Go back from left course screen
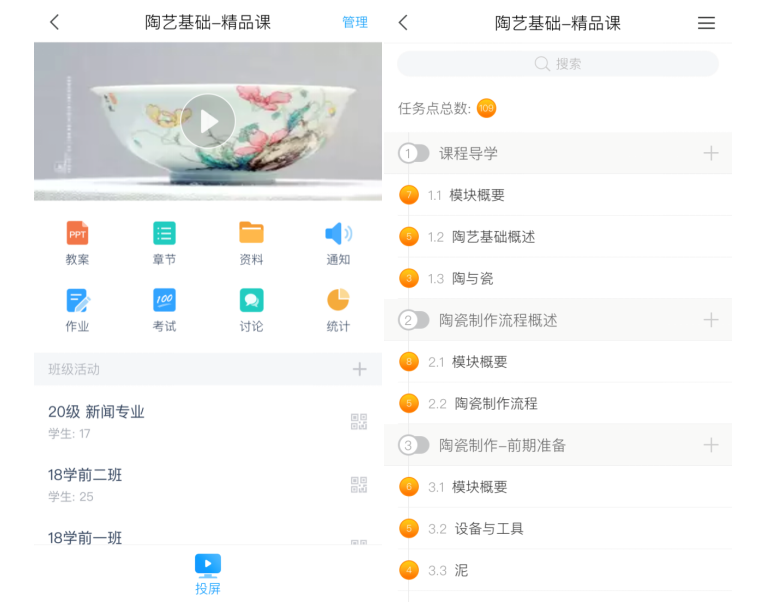 coord(55,22)
